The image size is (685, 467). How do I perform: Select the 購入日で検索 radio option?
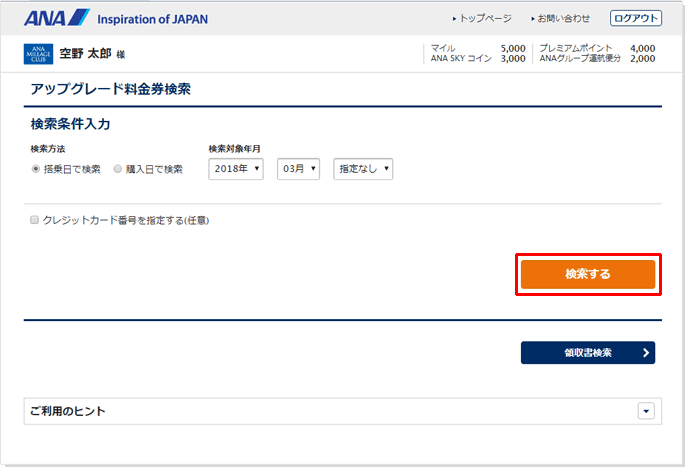118,169
